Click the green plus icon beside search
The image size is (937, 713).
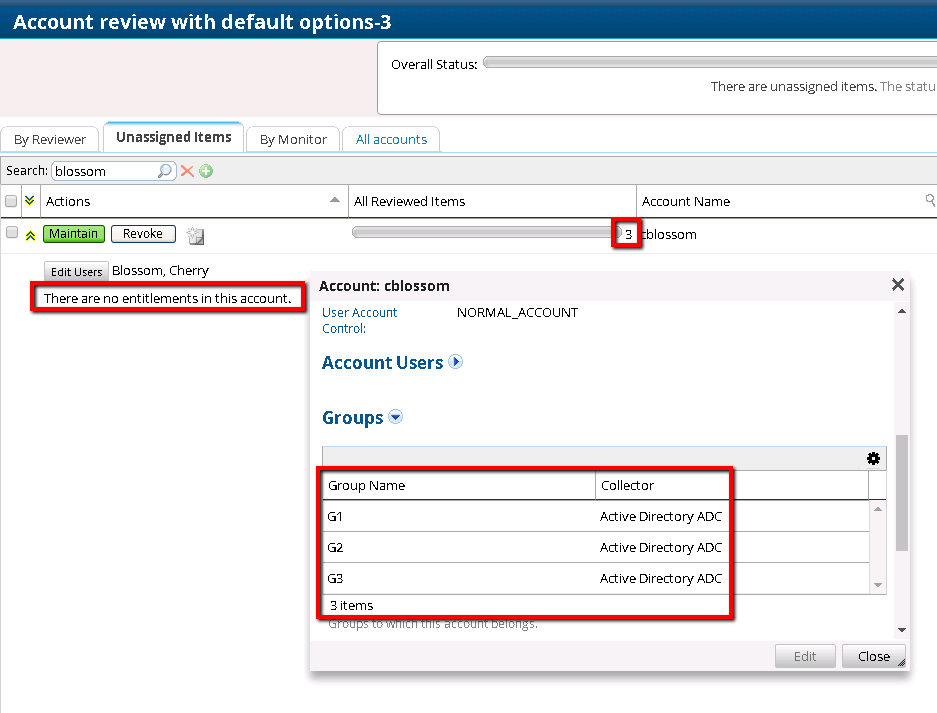tap(206, 171)
